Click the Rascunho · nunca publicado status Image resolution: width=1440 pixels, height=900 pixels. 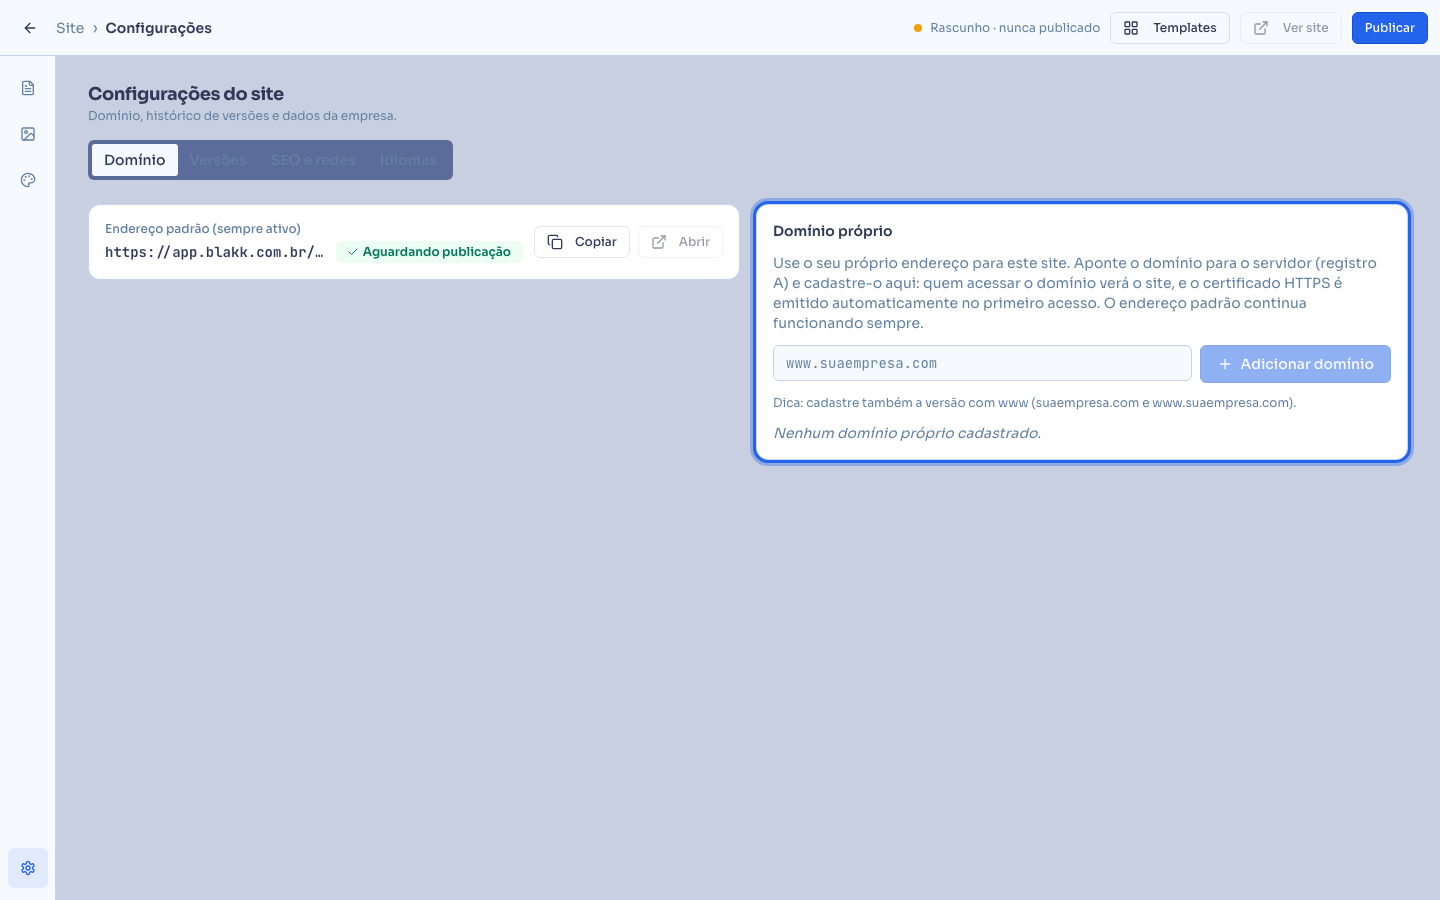(1007, 28)
